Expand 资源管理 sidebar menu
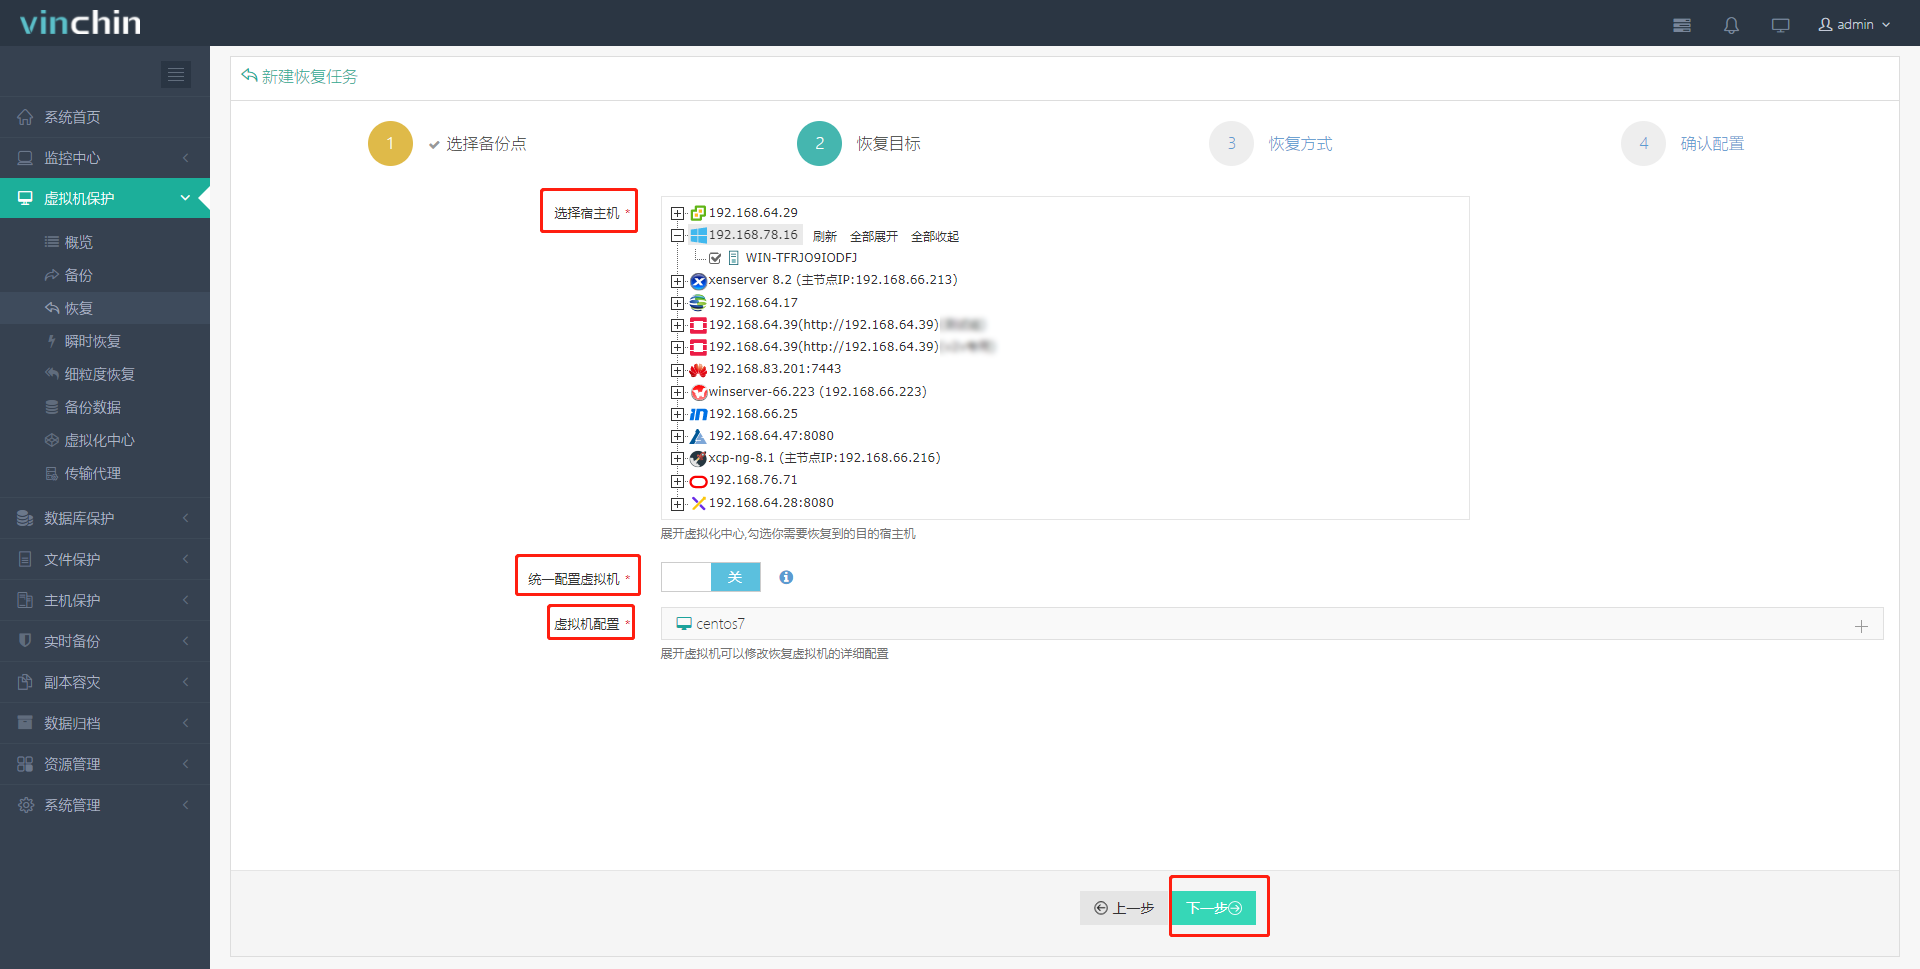The height and width of the screenshot is (969, 1920). click(105, 764)
